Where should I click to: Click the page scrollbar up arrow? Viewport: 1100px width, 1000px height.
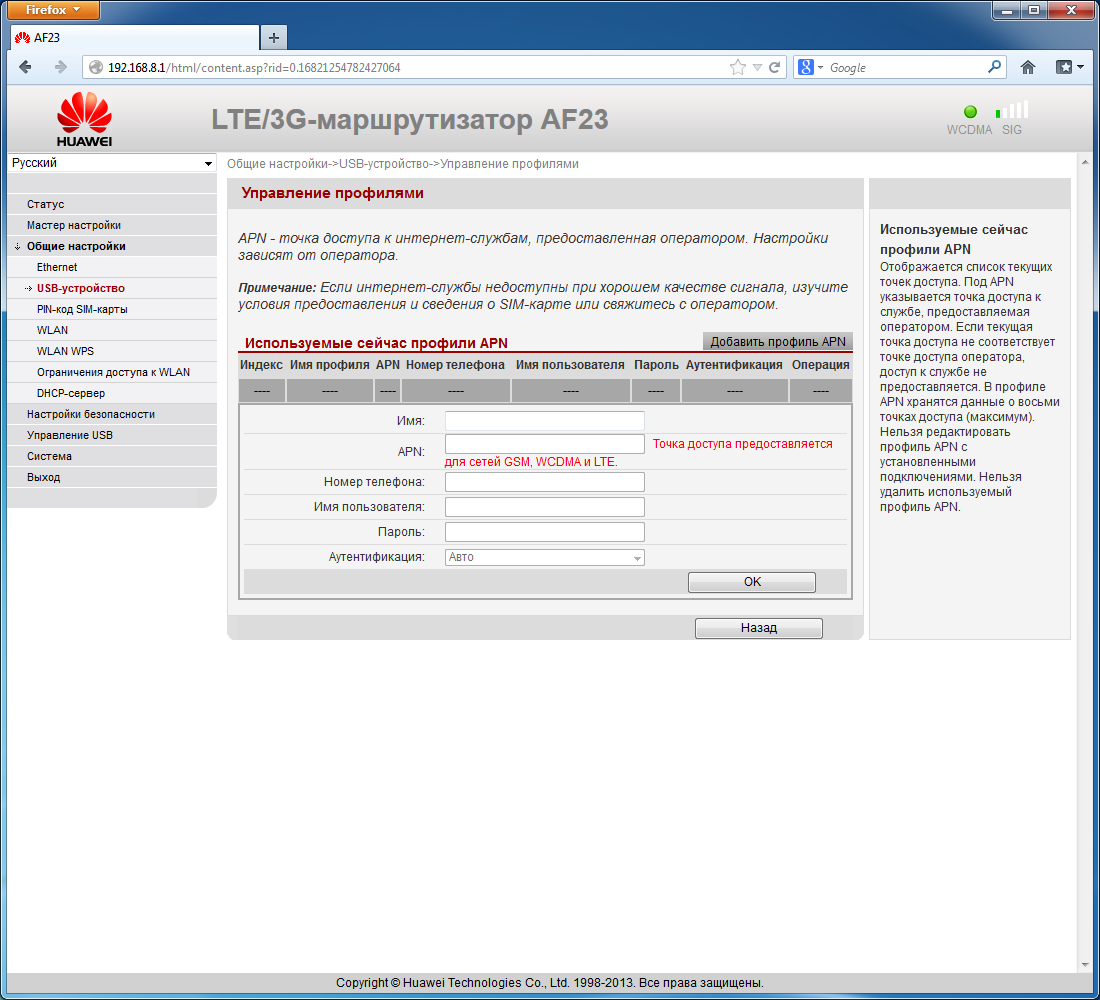[1085, 162]
